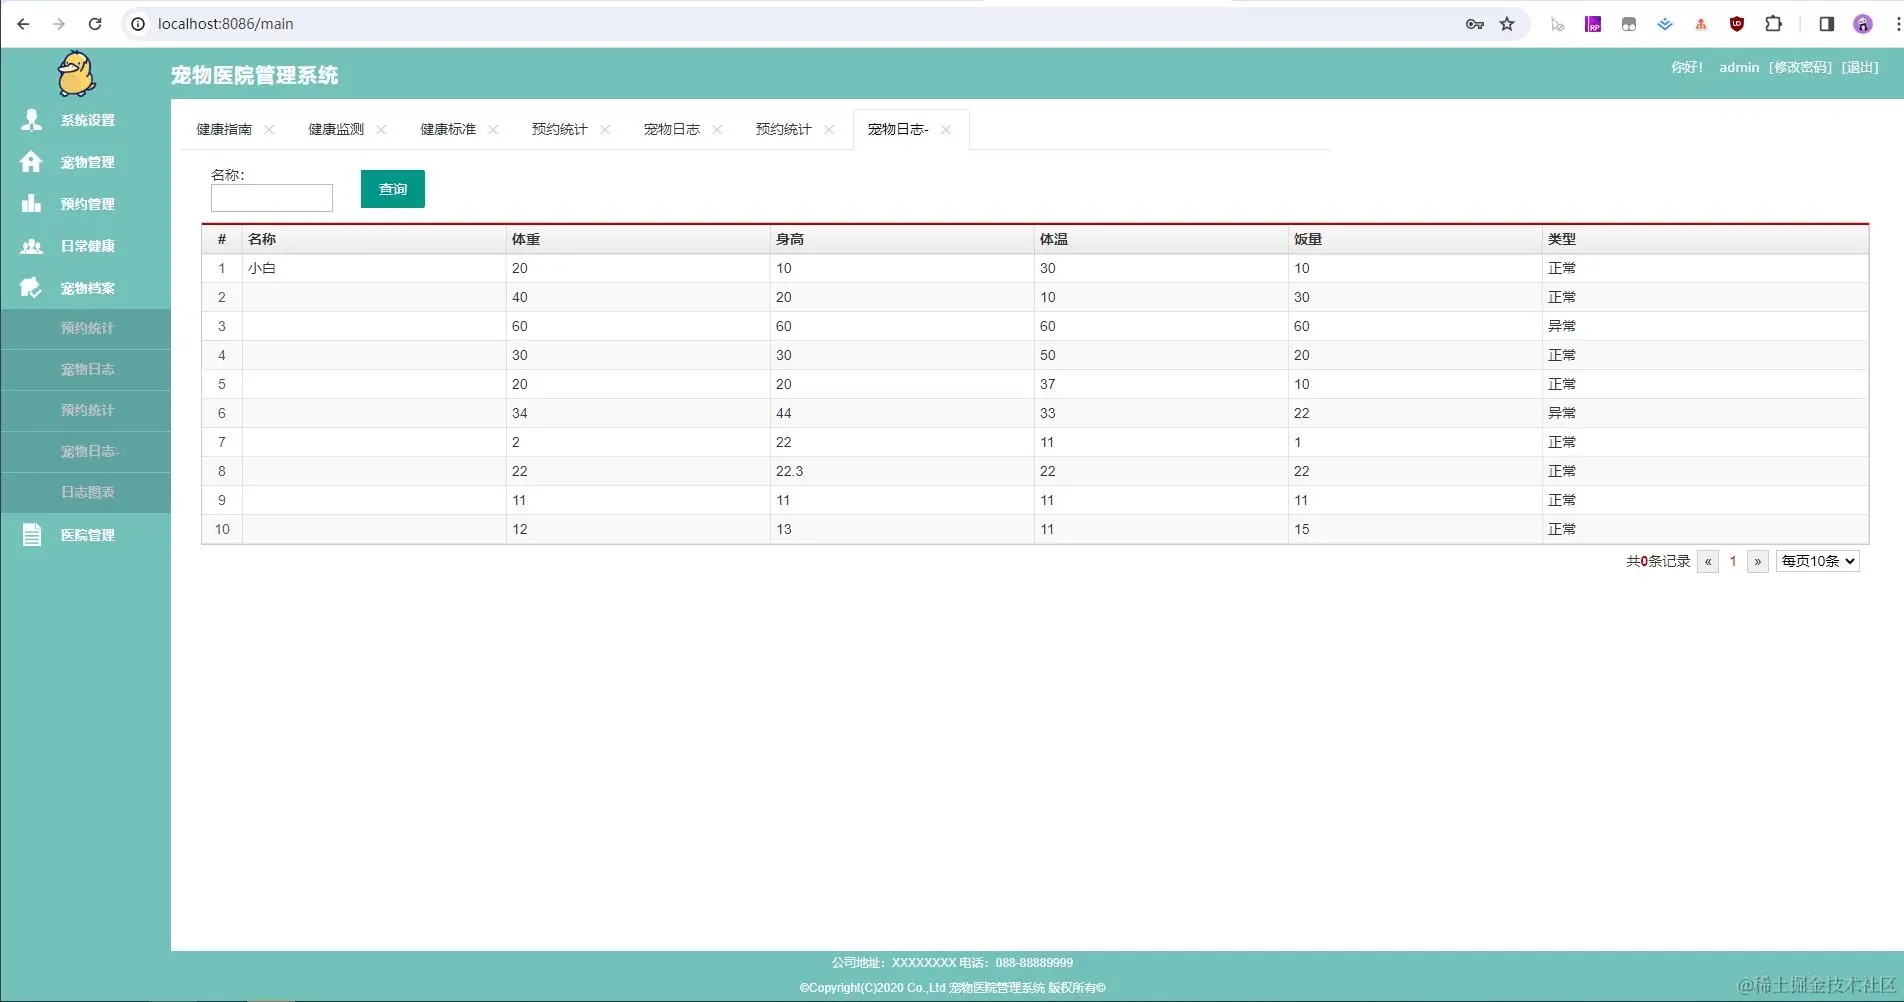Click the house icon beside 宠物管理
The height and width of the screenshot is (1002, 1904).
pos(32,162)
